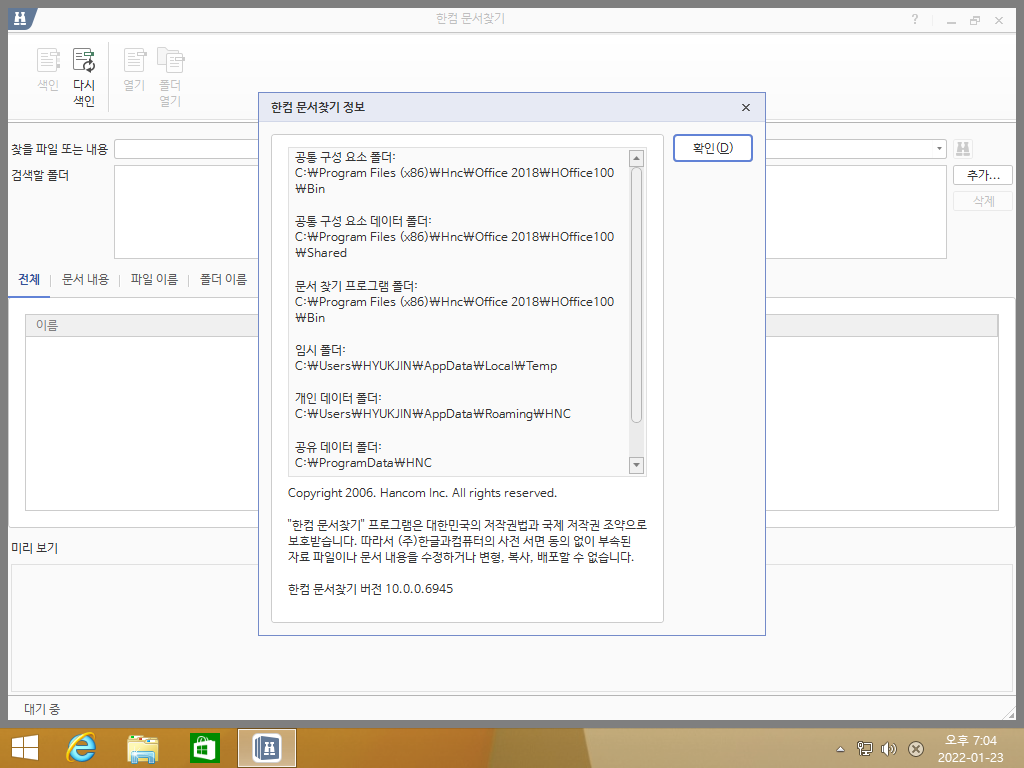This screenshot has width=1024, height=768.
Task: Click the scroll up arrow in the info list
Action: 636,158
